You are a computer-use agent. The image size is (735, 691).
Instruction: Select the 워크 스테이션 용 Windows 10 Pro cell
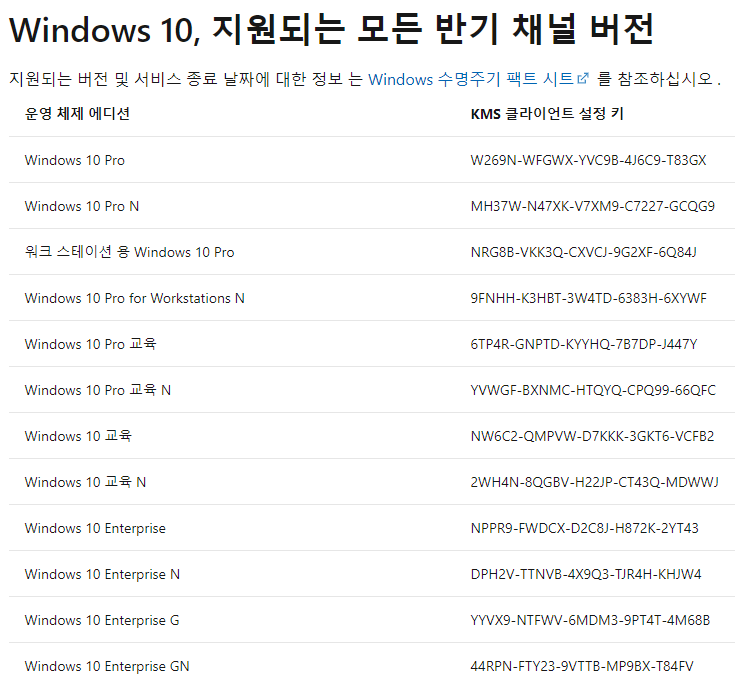pos(129,252)
